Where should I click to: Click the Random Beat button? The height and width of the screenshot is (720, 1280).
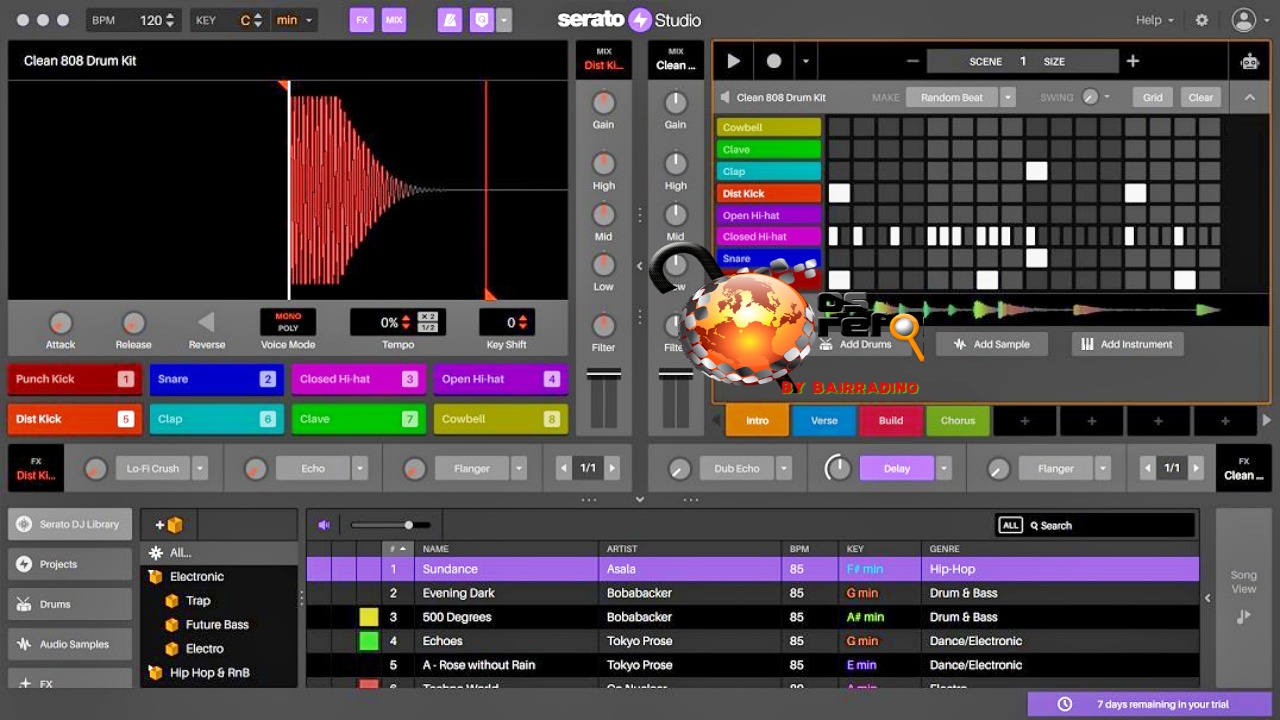[x=952, y=97]
